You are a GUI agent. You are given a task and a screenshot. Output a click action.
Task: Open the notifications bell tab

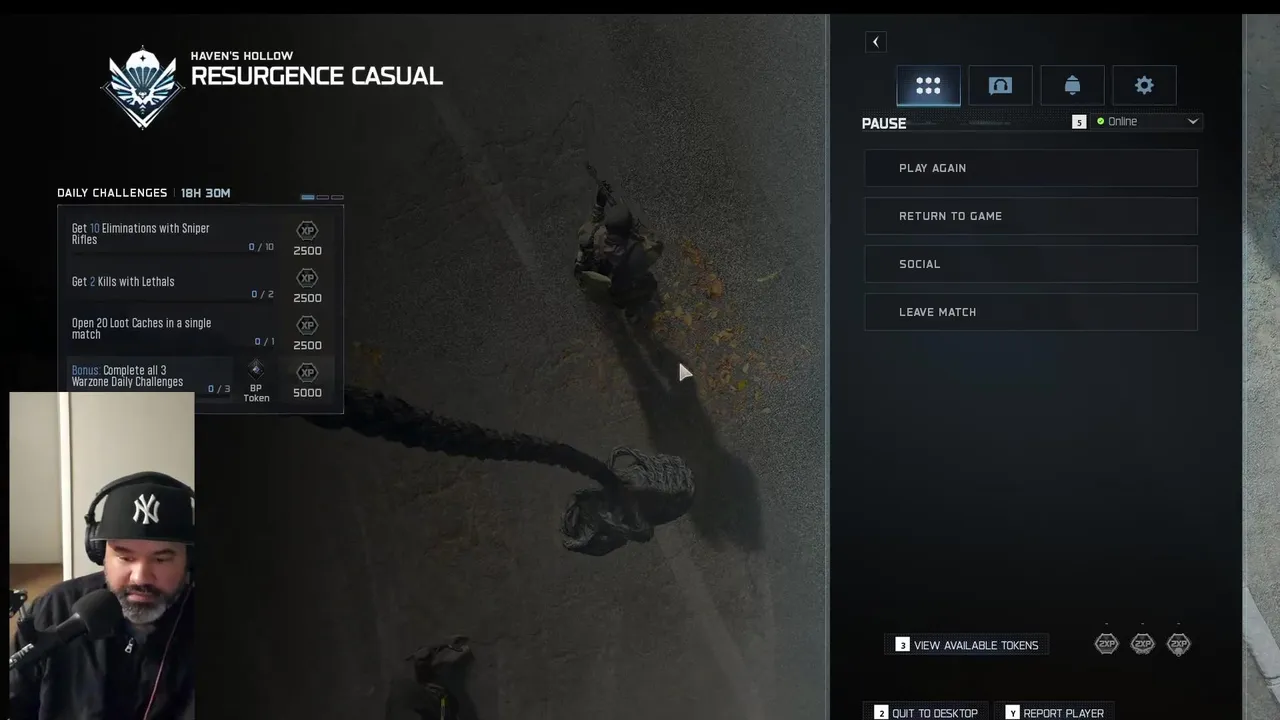pyautogui.click(x=1072, y=86)
